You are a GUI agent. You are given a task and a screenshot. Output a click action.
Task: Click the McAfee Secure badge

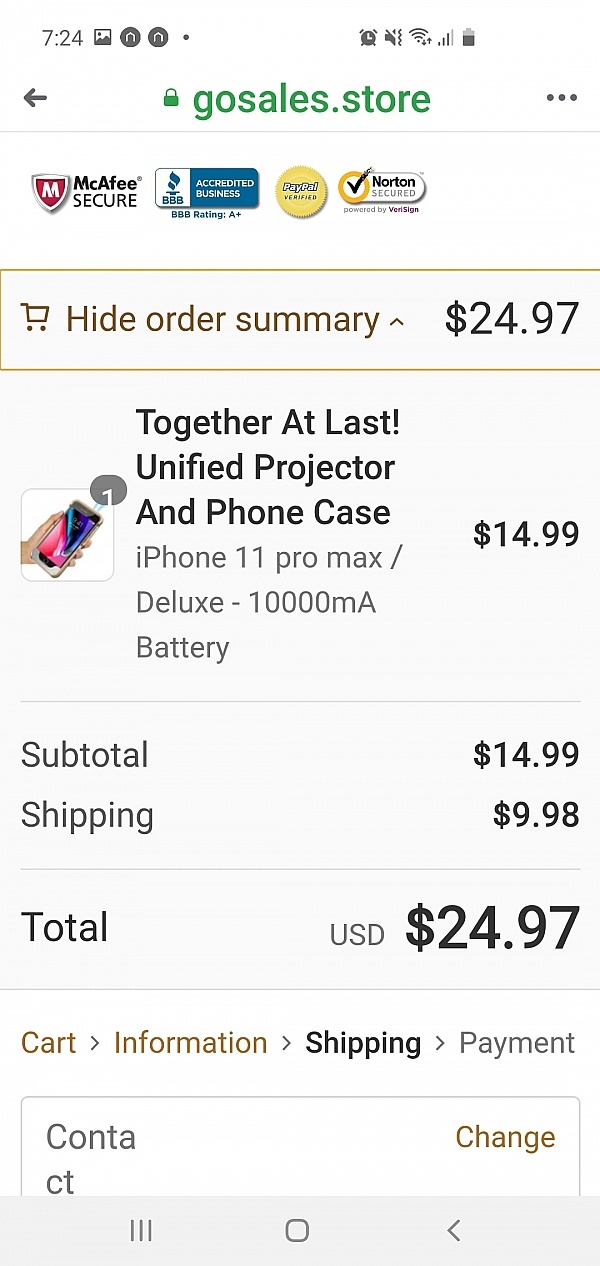point(85,192)
